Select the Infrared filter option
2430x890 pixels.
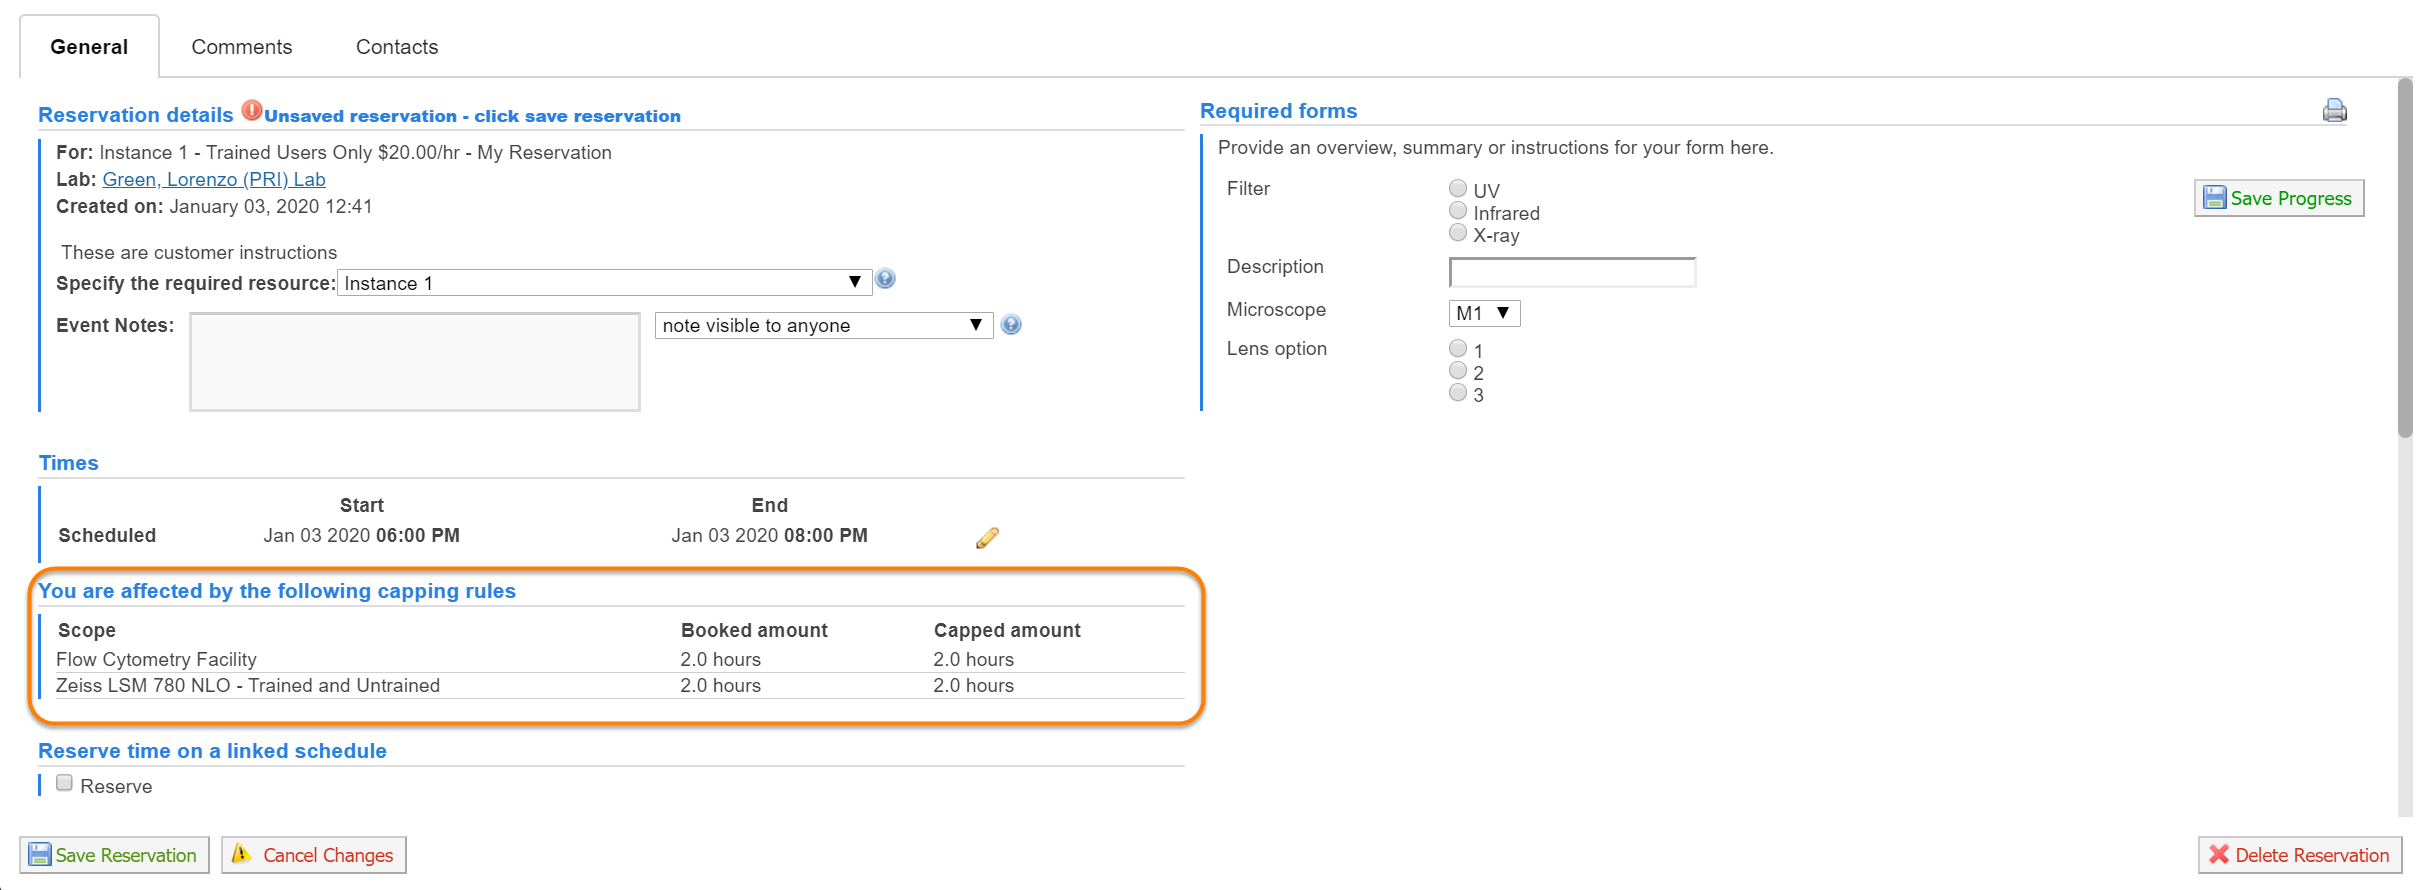point(1458,211)
